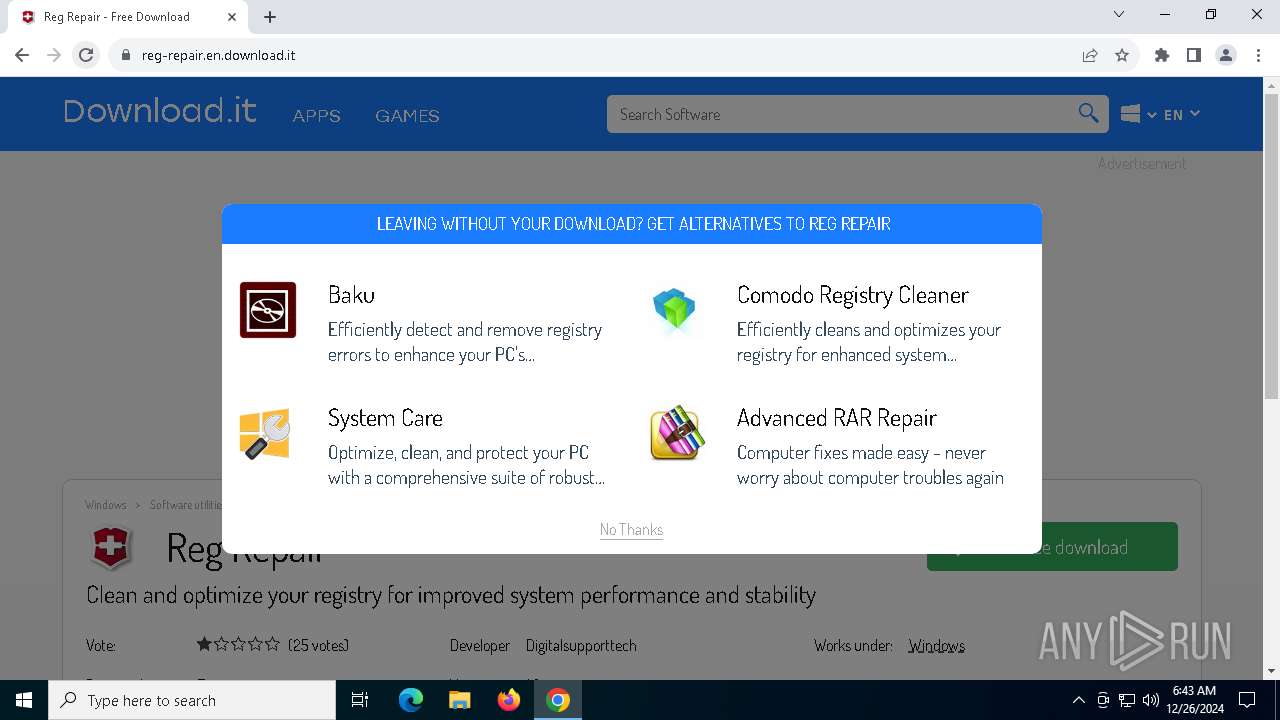The height and width of the screenshot is (720, 1280).
Task: Expand the platform selector chevron
Action: [1152, 115]
